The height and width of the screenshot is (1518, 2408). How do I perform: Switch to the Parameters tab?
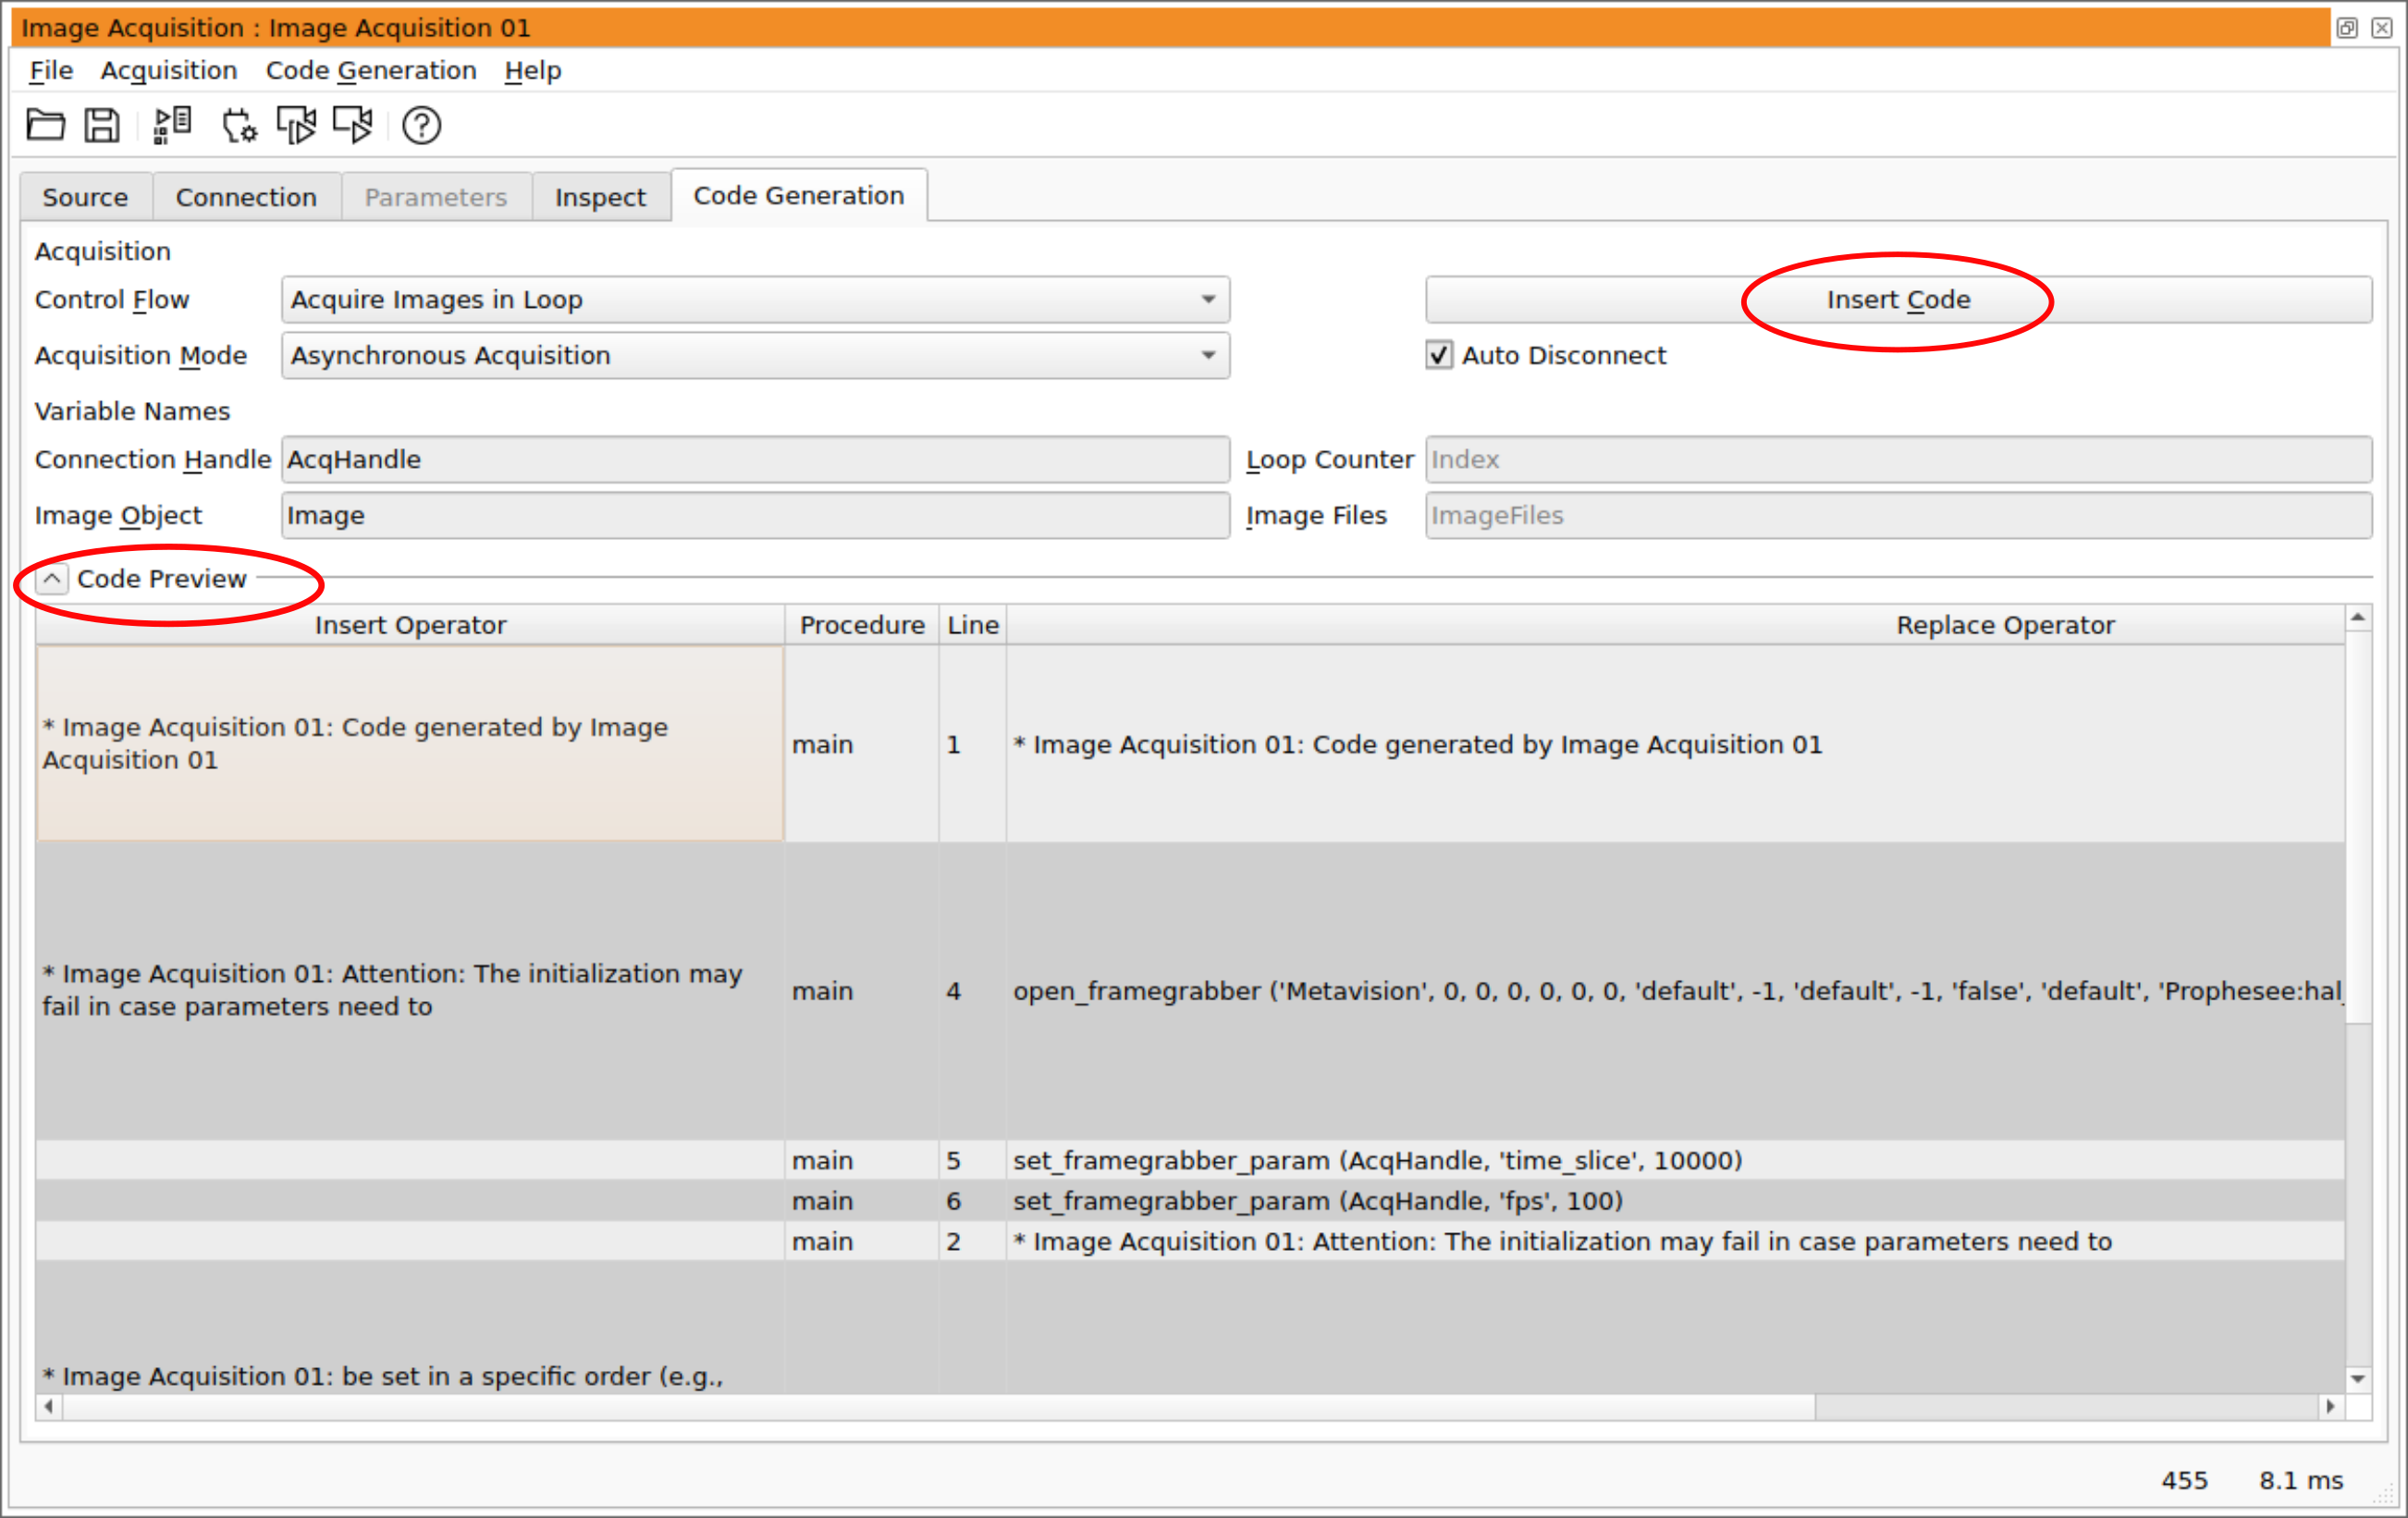(436, 197)
